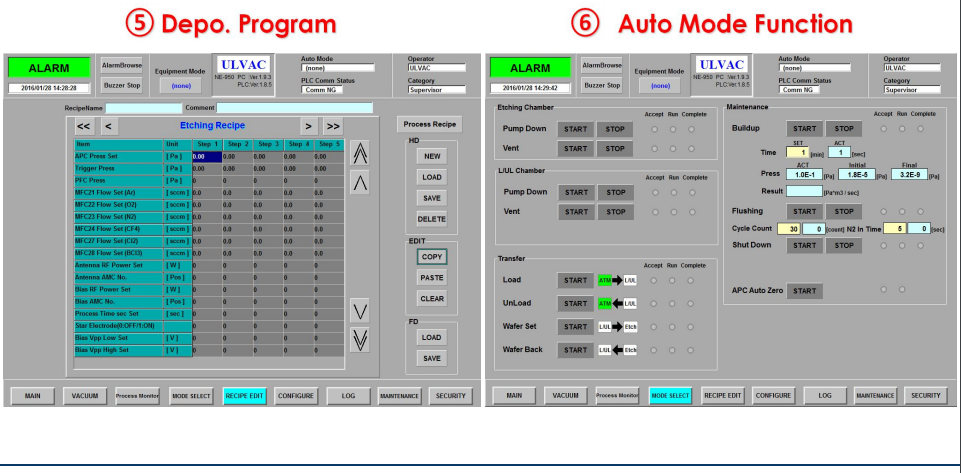The height and width of the screenshot is (473, 961).
Task: Open MODE SELECT tab in Auto Mode Function screen
Action: pos(671,396)
